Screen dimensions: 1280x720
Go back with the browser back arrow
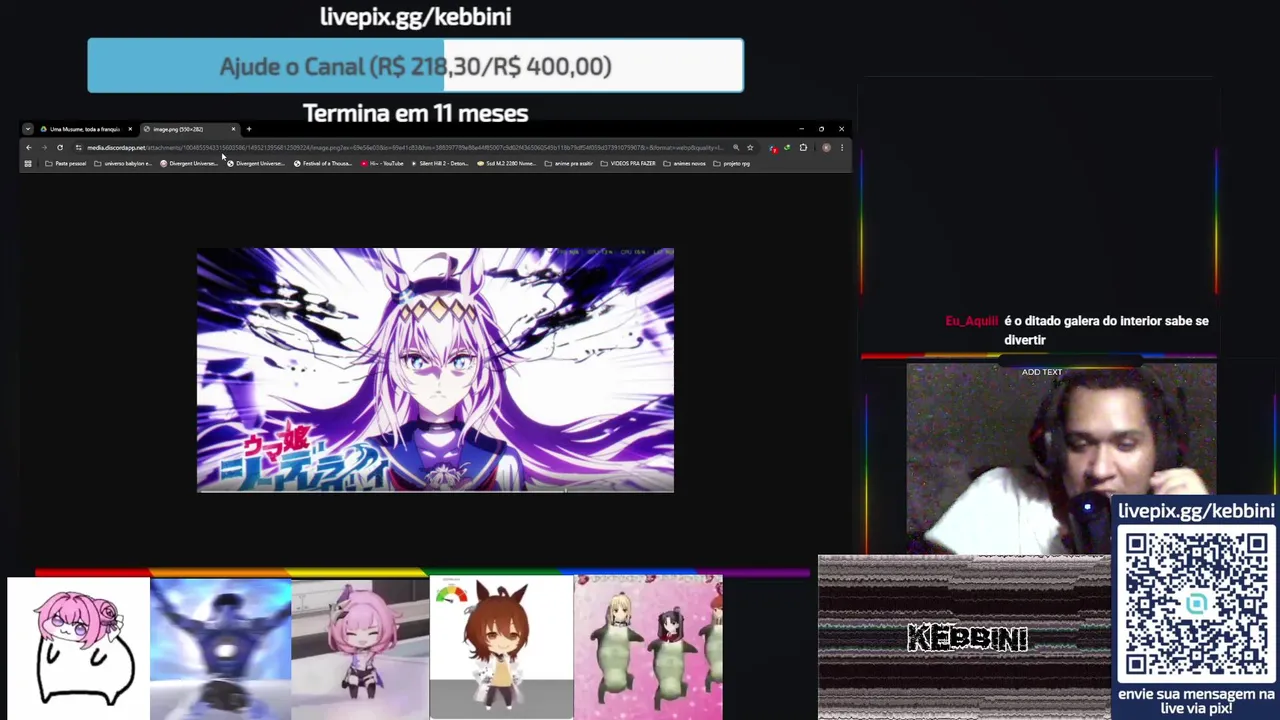pos(29,148)
